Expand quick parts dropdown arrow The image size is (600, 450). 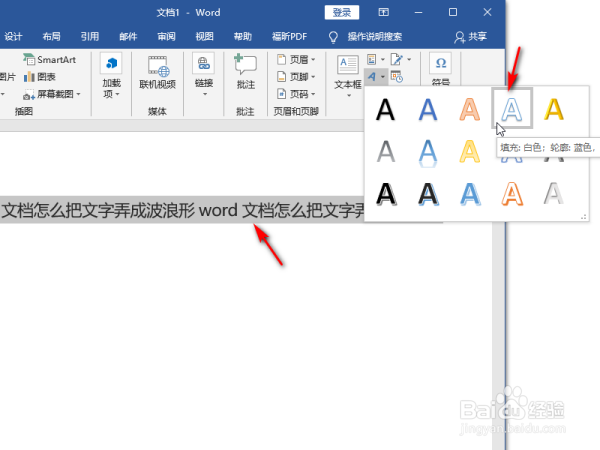point(383,59)
